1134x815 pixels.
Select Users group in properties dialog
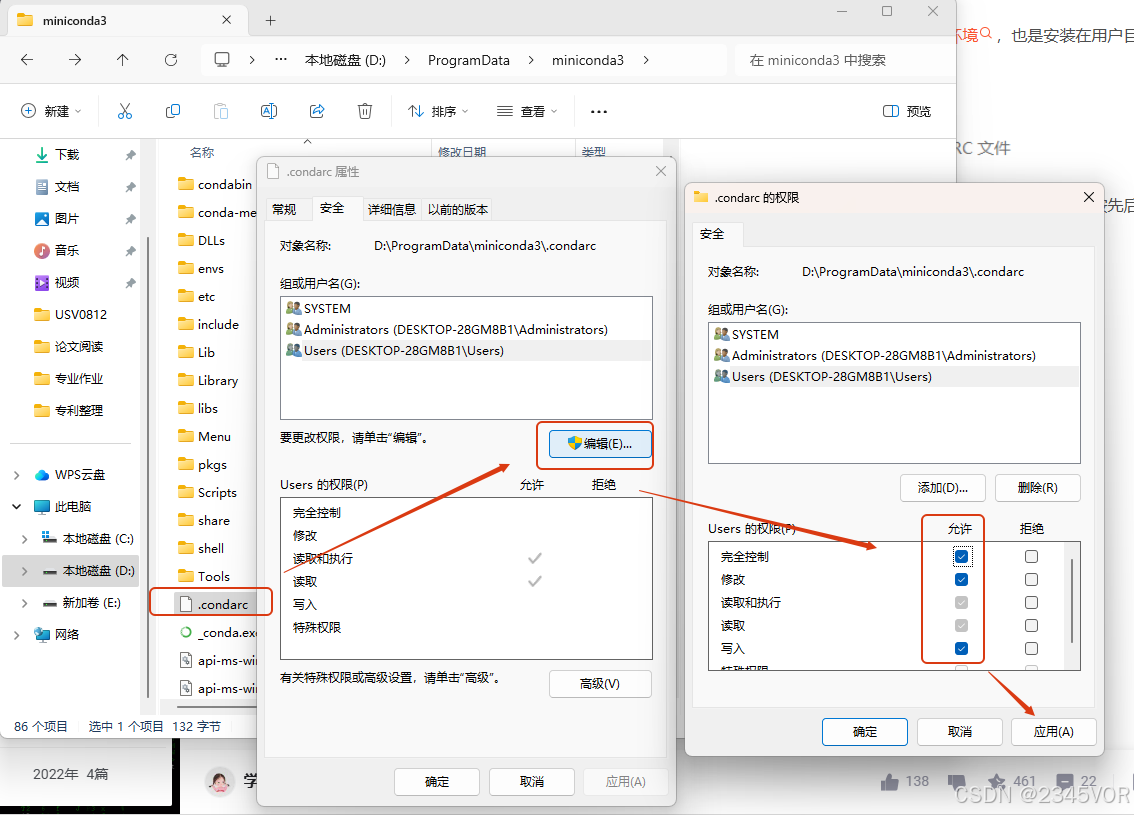pos(466,351)
